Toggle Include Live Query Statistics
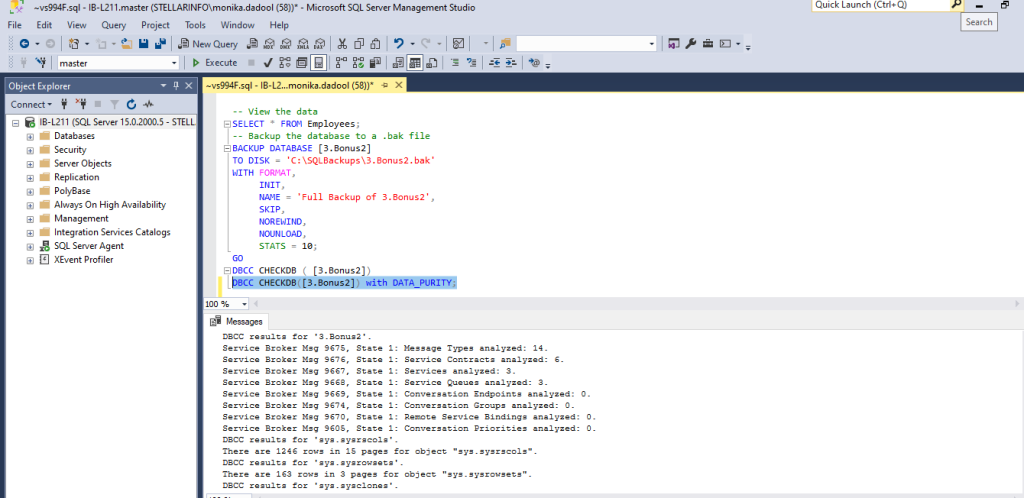Screen dimensions: 1024x498 pos(358,63)
